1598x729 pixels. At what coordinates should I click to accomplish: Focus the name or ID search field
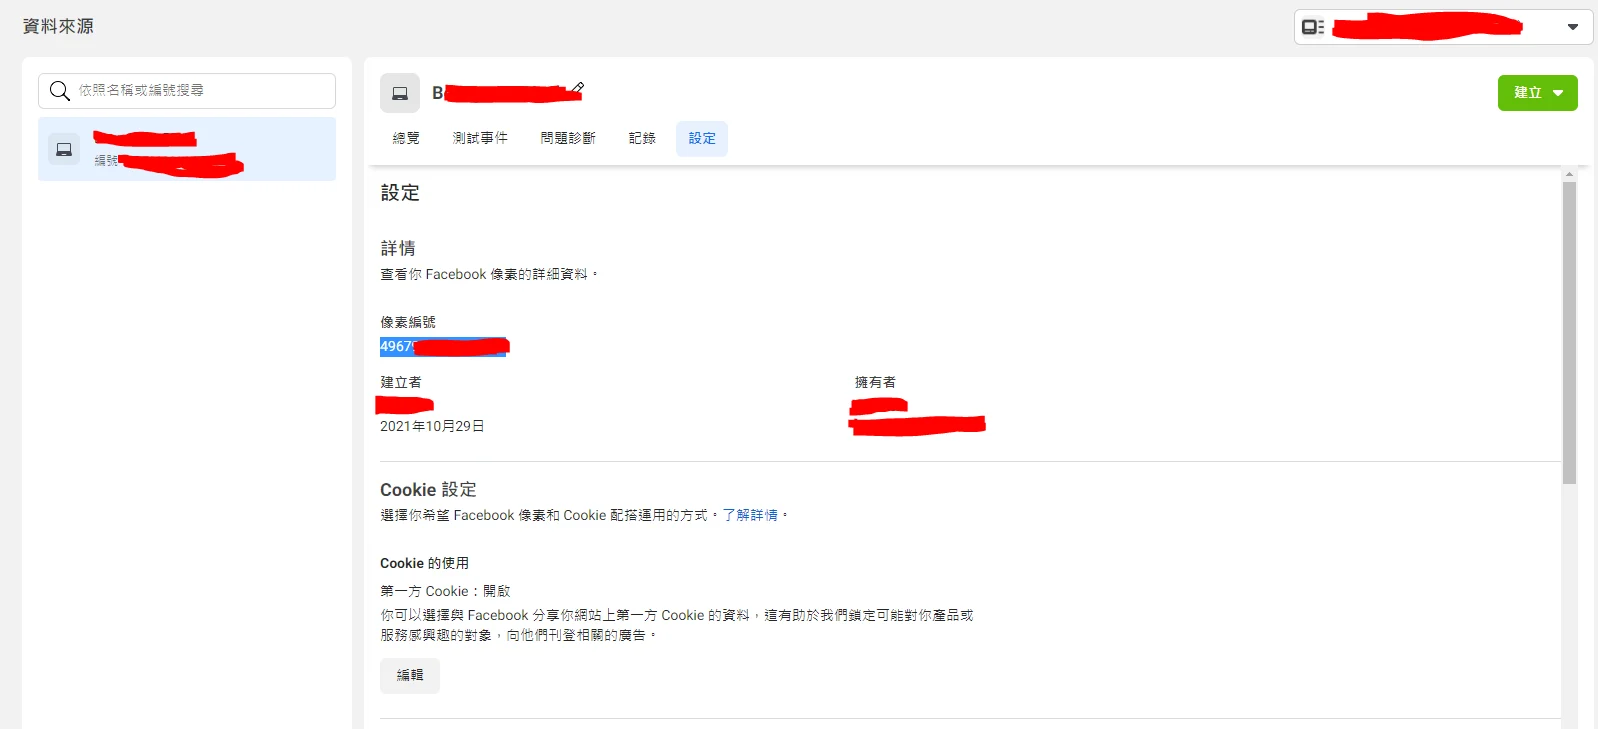pos(187,91)
